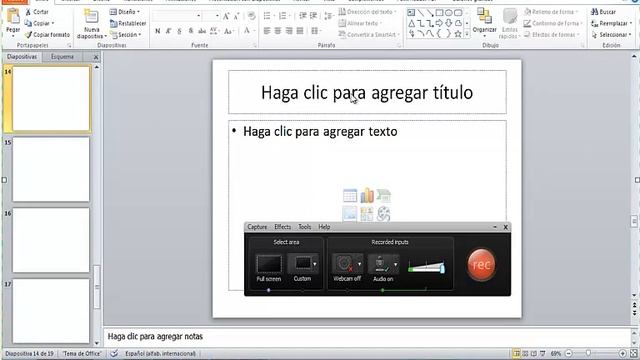Viewport: 640px width, 360px height.
Task: Toggle text shadow formatting
Action: pyautogui.click(x=191, y=31)
